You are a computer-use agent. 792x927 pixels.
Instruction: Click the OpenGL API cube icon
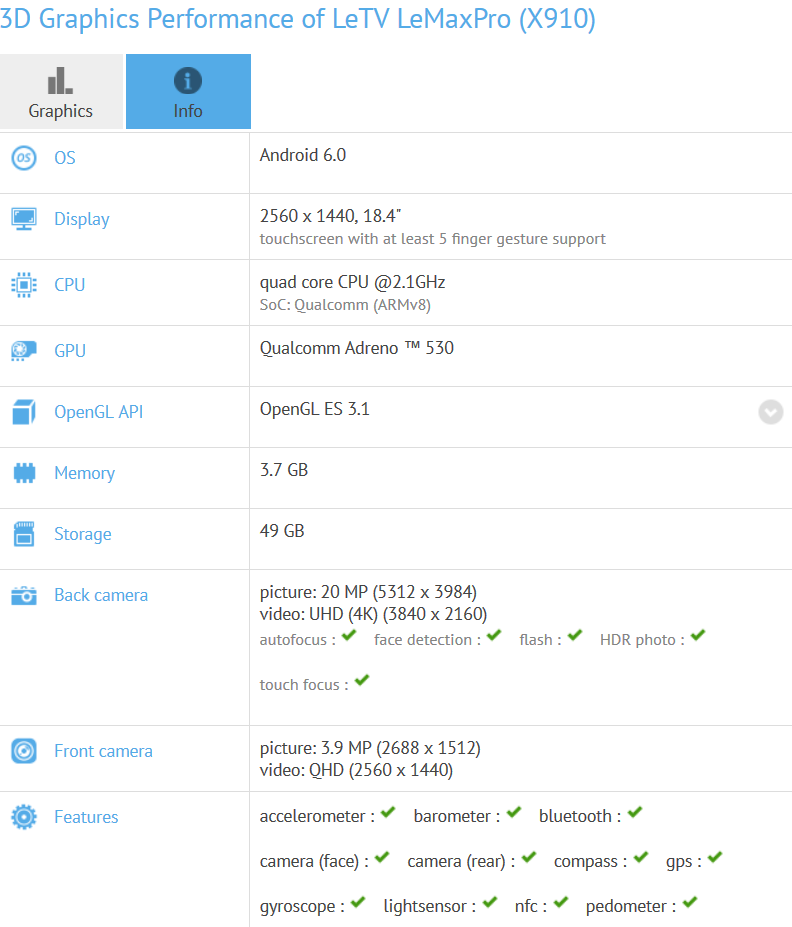coord(24,412)
